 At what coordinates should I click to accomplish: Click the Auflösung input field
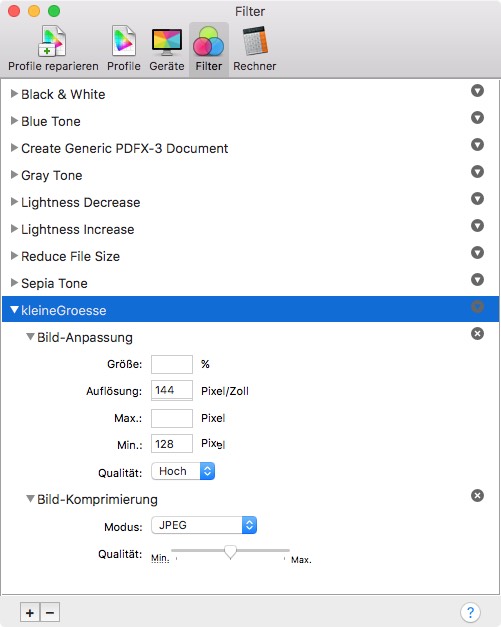[x=172, y=390]
